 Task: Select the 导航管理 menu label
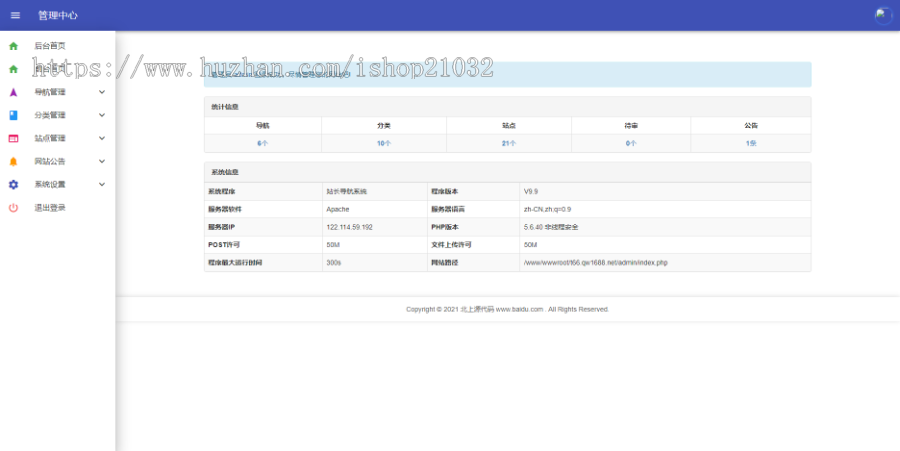[x=50, y=92]
